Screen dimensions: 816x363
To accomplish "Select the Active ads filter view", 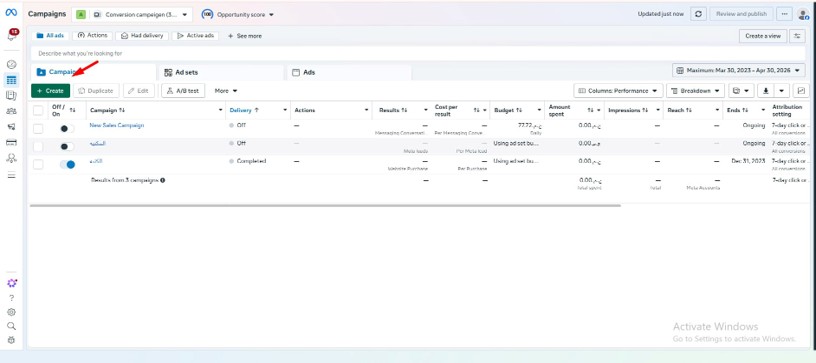I will coord(195,36).
